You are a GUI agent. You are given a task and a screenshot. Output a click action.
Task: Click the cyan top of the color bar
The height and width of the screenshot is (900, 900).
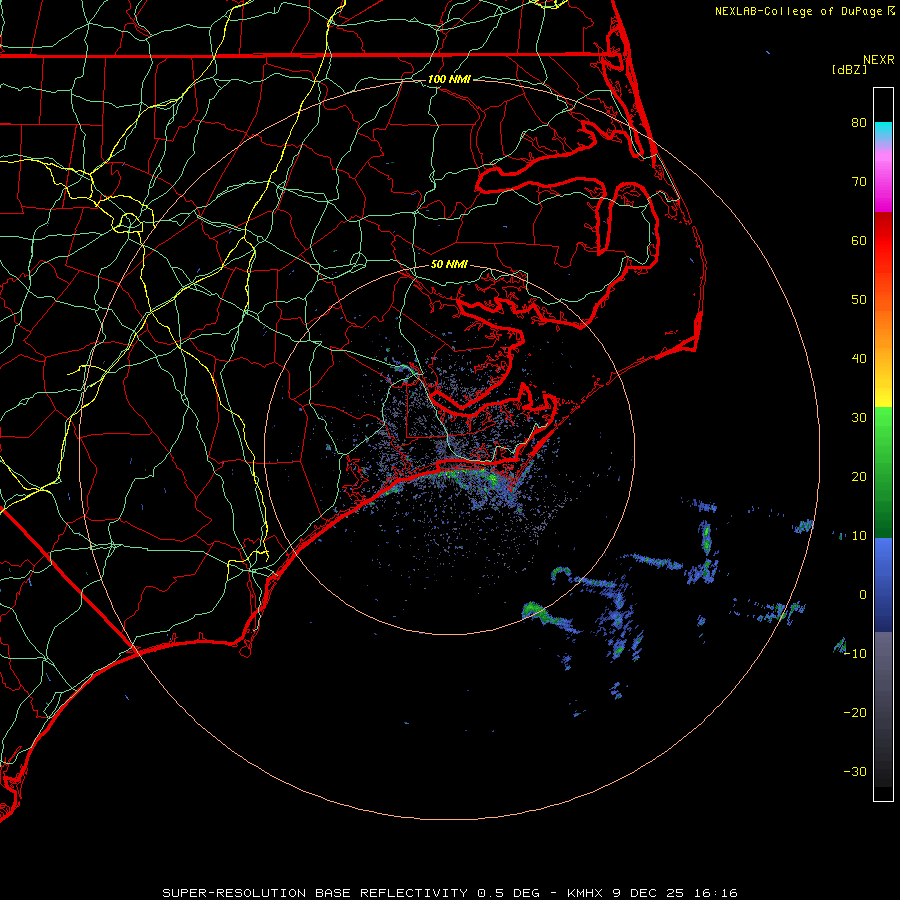tap(883, 130)
